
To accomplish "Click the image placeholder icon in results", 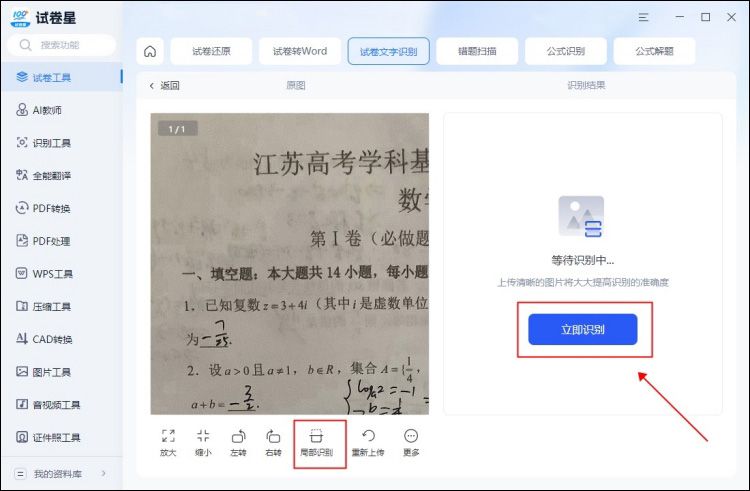I will 581,217.
